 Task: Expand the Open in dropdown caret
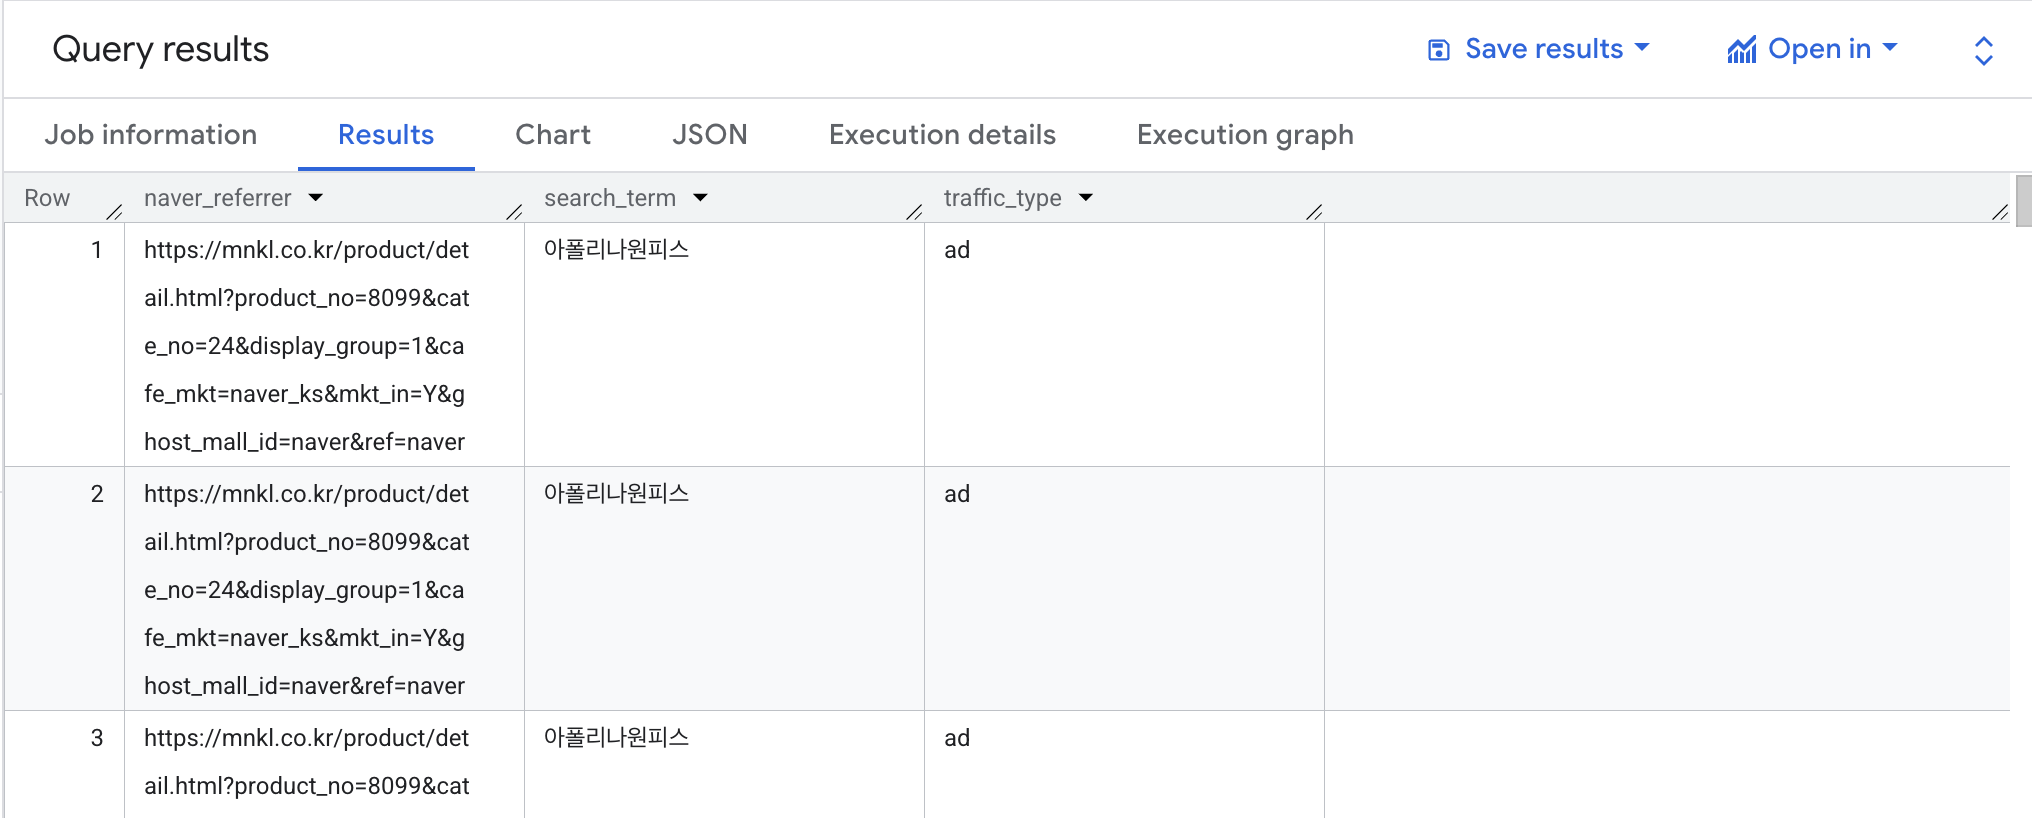point(1890,48)
